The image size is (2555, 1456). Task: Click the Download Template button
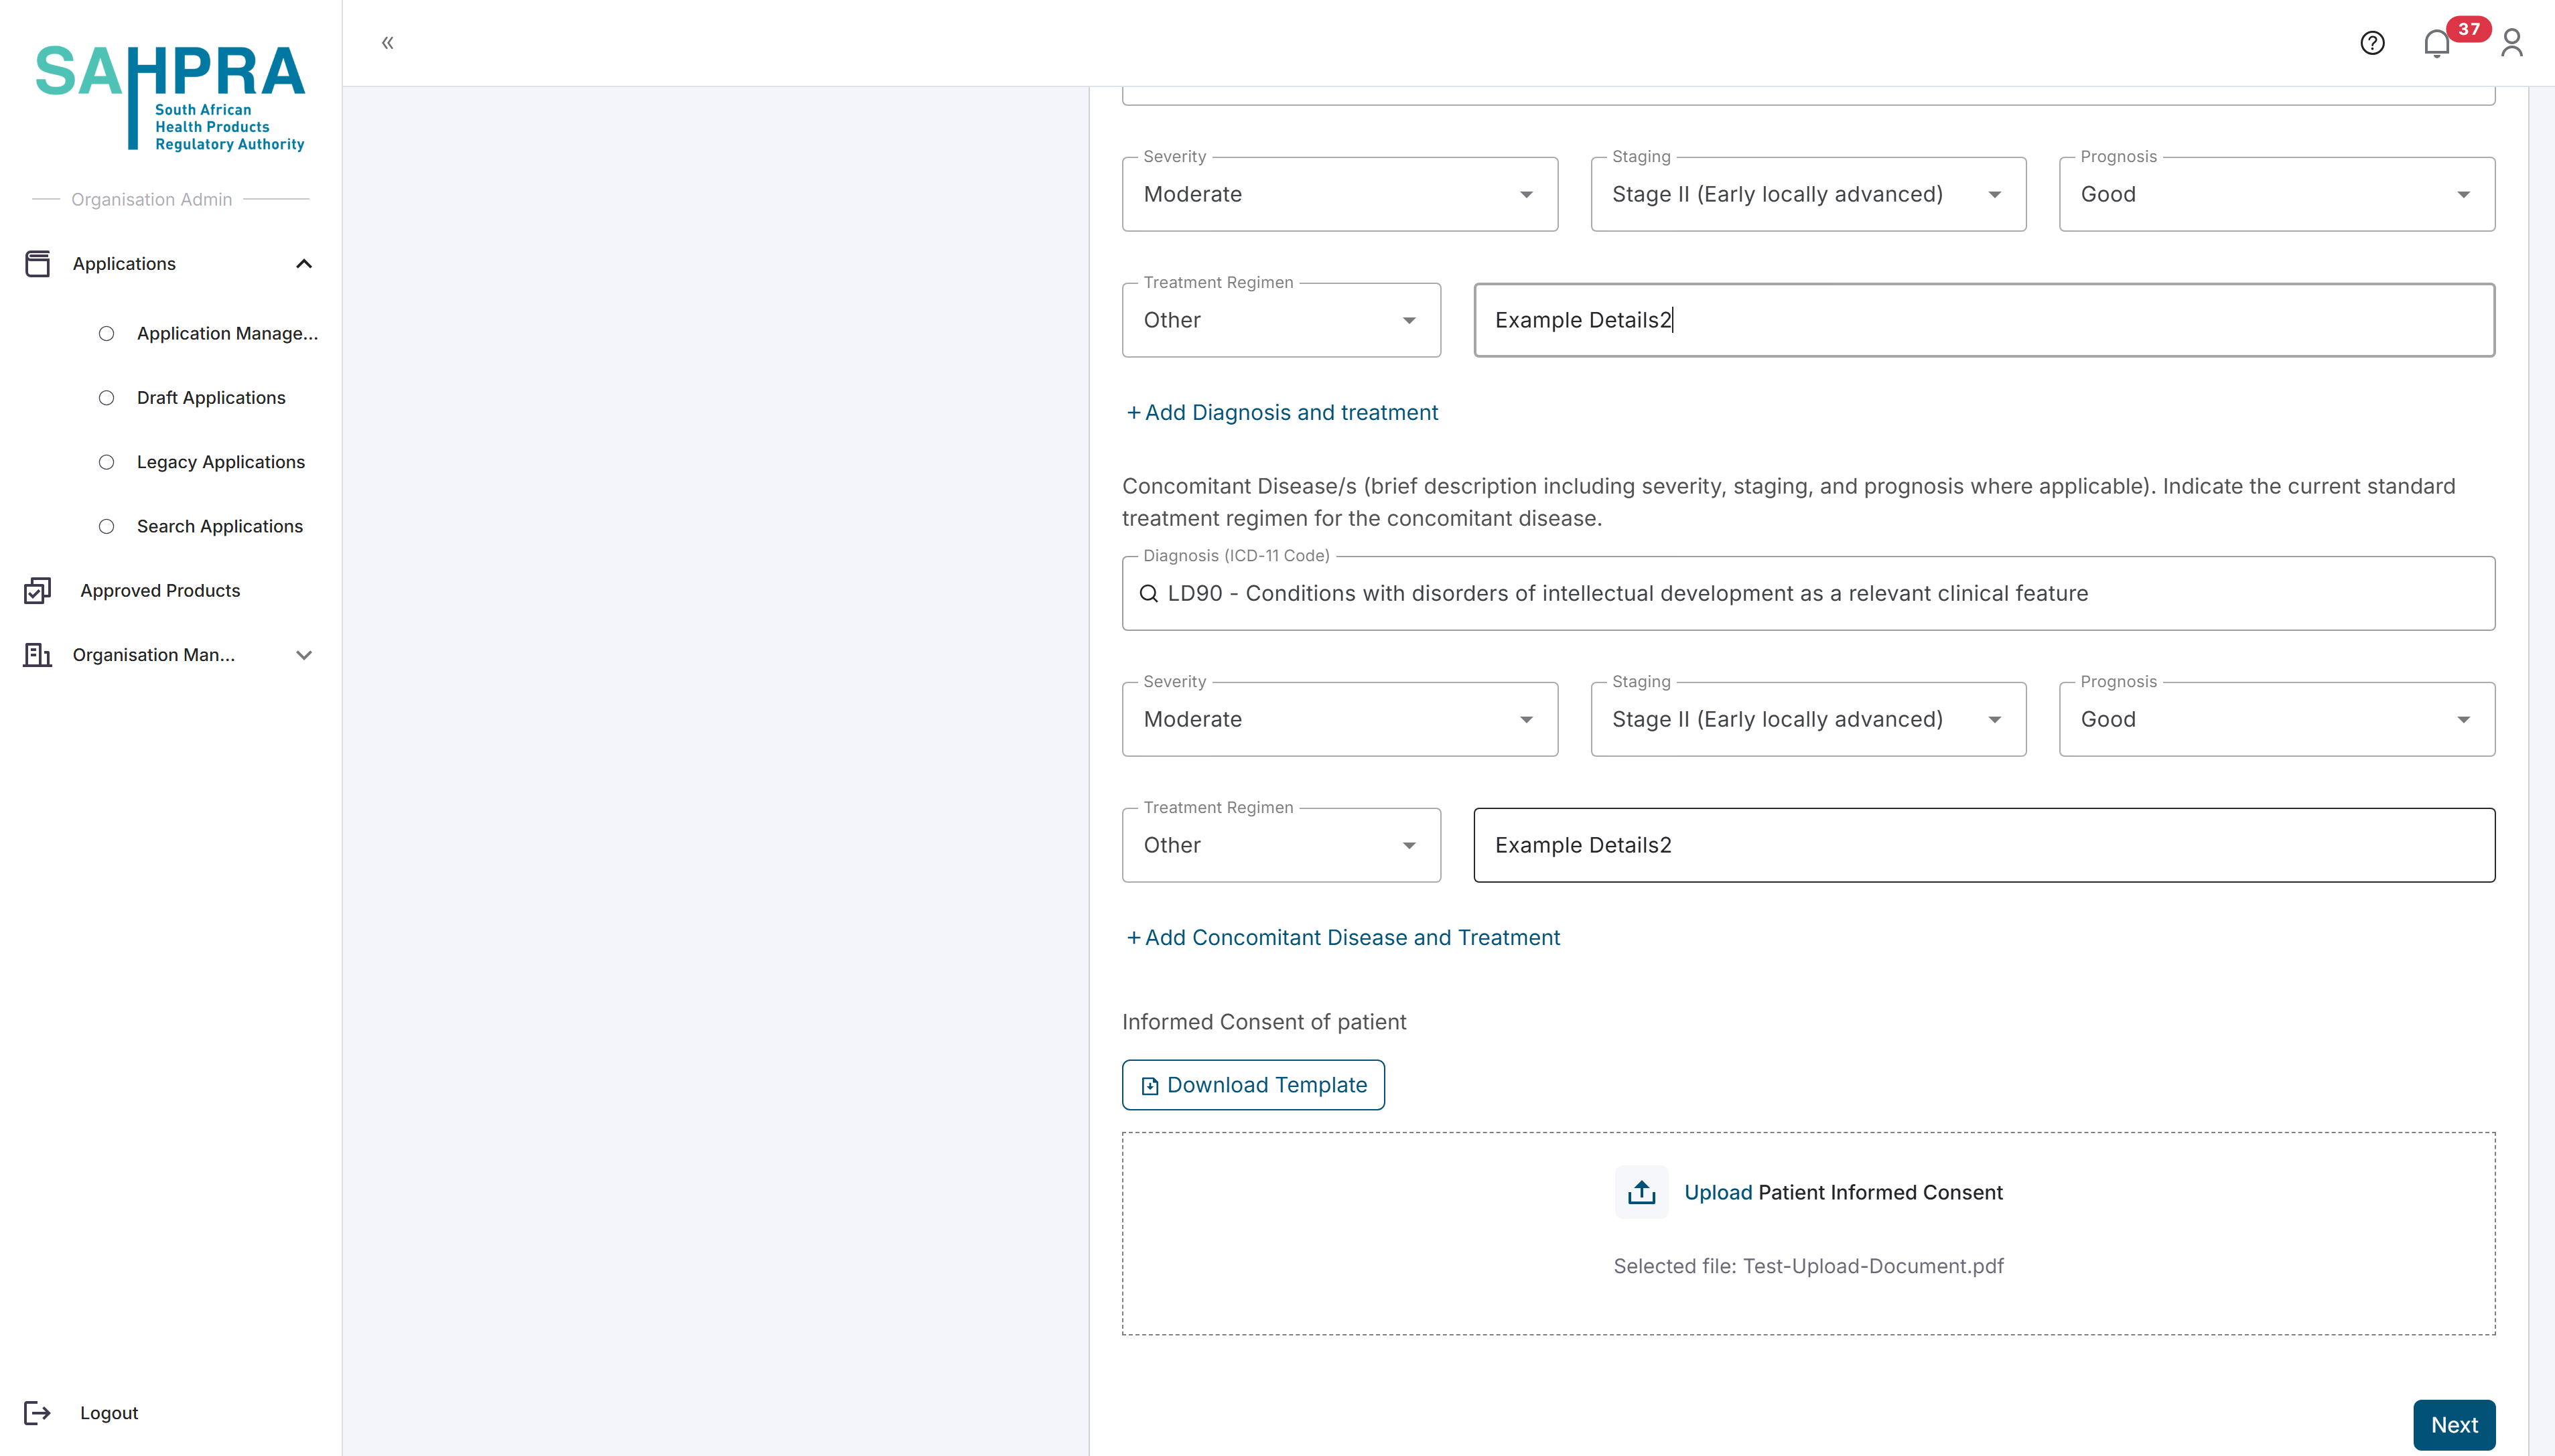coord(1253,1085)
